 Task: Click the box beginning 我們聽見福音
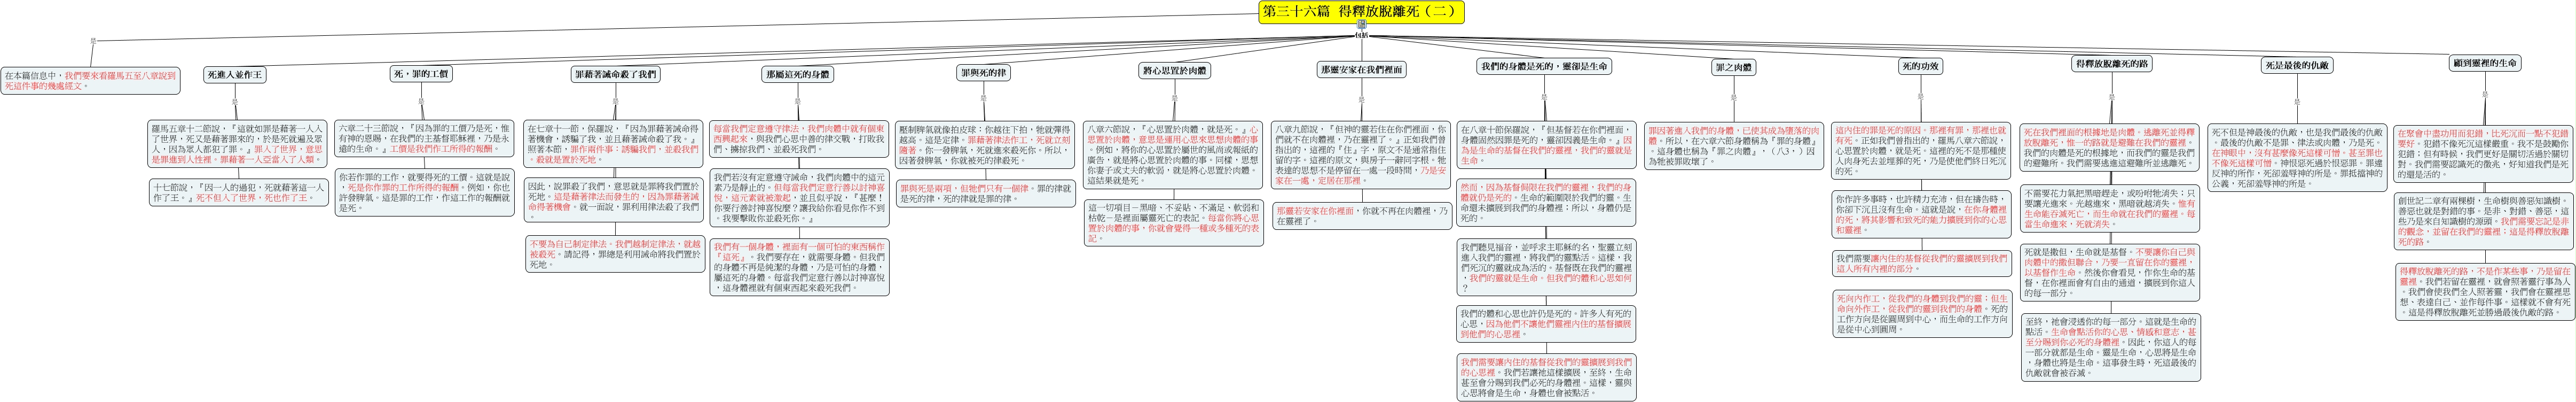[1547, 266]
